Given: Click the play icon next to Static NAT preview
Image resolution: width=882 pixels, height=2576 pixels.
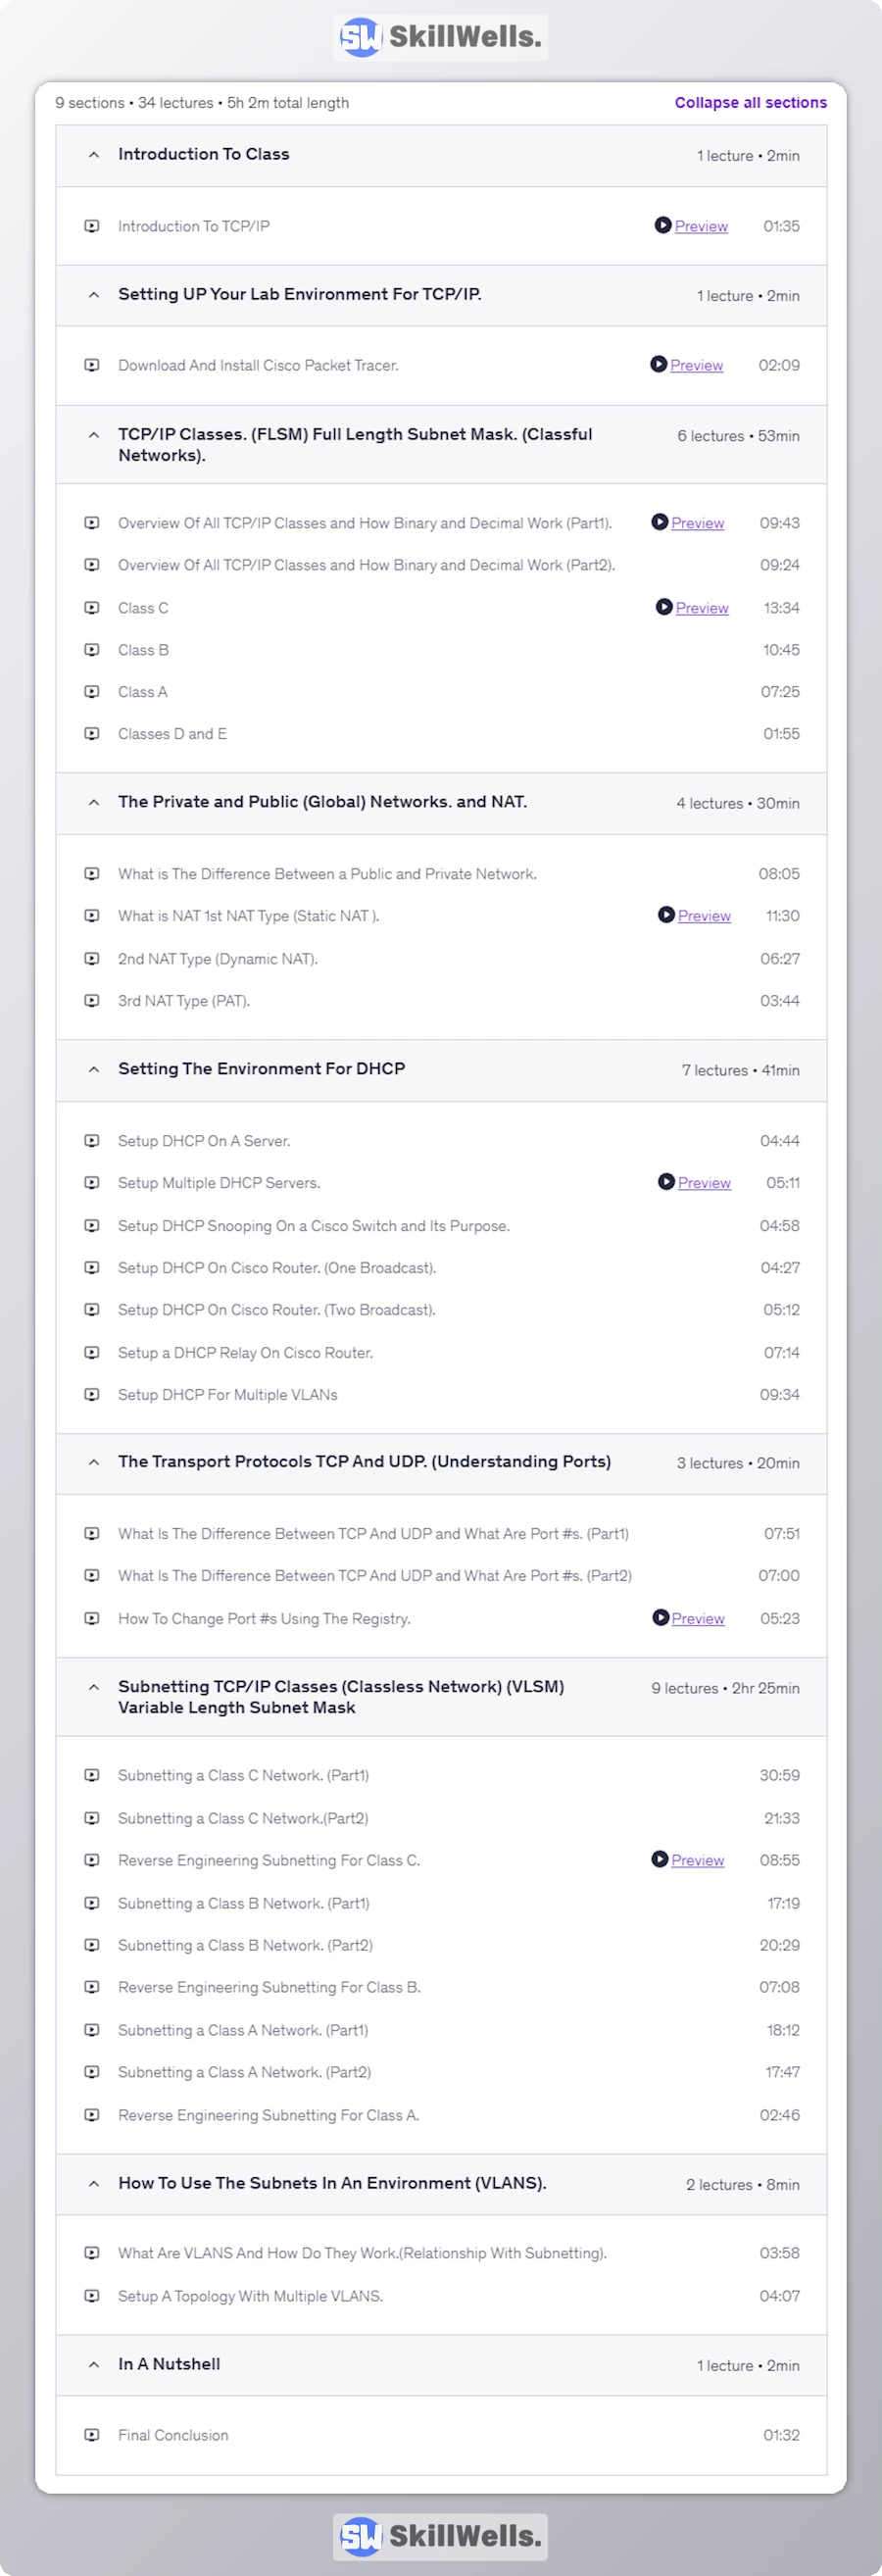Looking at the screenshot, I should click(x=667, y=915).
